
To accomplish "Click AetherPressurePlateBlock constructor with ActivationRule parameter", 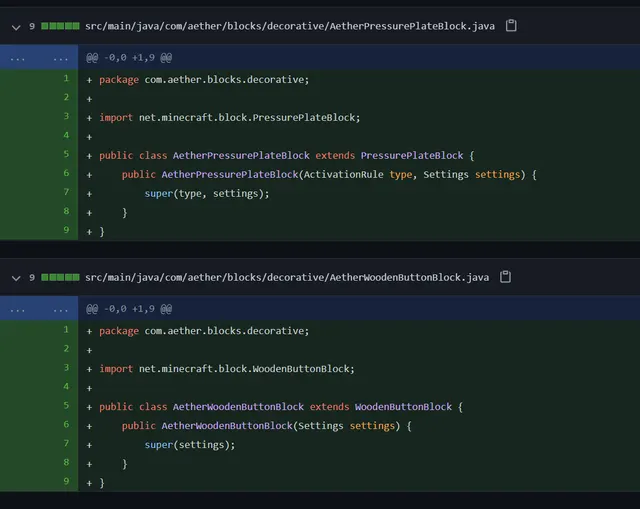I will point(329,175).
